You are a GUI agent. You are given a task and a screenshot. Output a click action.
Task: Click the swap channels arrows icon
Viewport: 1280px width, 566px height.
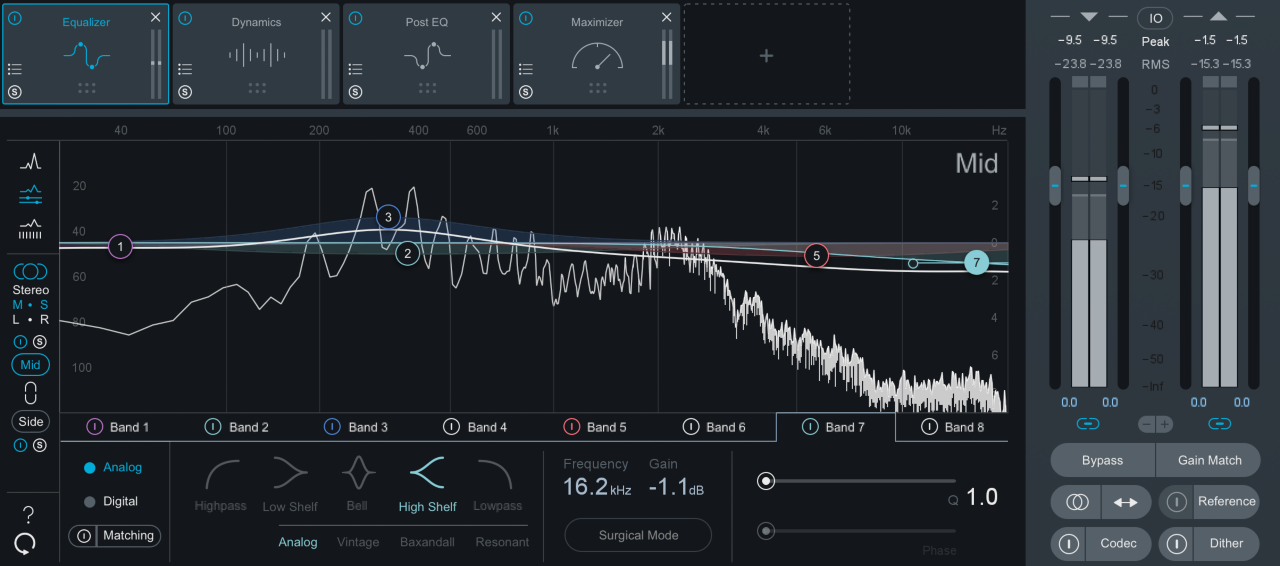[x=1125, y=502]
